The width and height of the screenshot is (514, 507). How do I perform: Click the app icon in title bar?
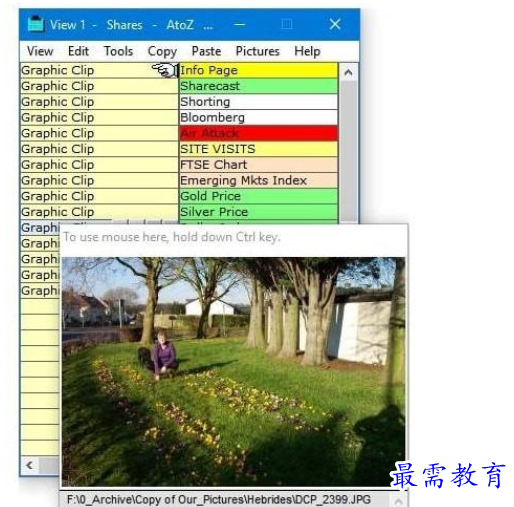36,24
